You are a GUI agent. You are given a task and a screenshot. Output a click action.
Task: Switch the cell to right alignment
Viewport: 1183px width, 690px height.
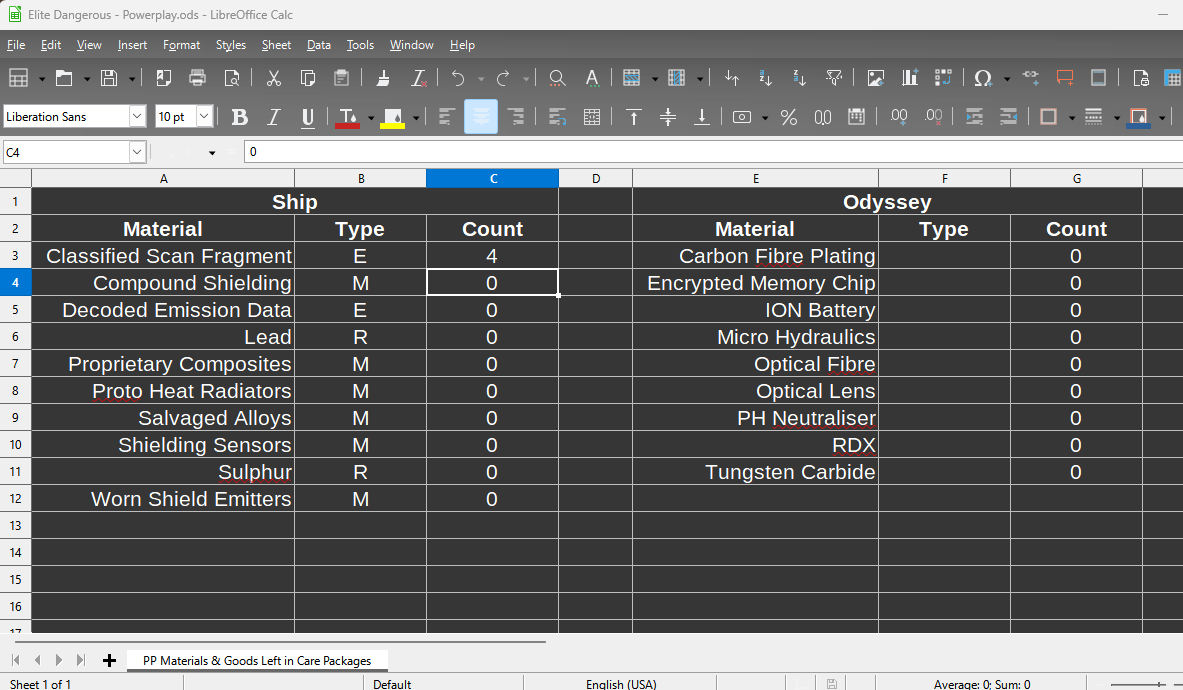coord(515,117)
